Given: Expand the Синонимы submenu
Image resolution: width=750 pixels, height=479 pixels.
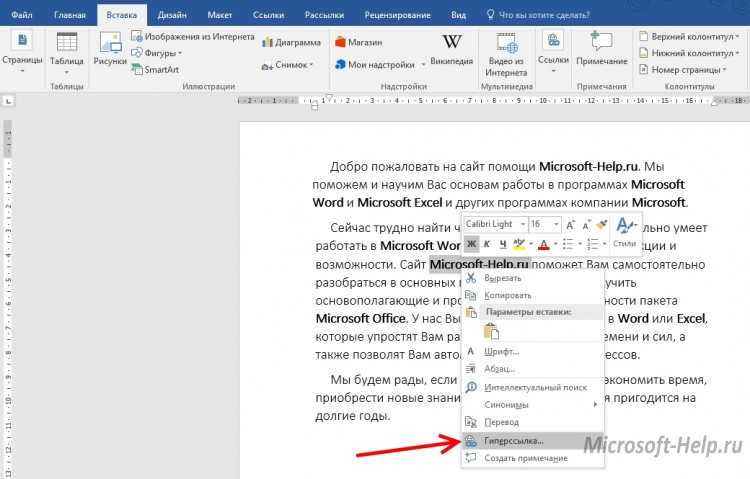Looking at the screenshot, I should point(533,405).
